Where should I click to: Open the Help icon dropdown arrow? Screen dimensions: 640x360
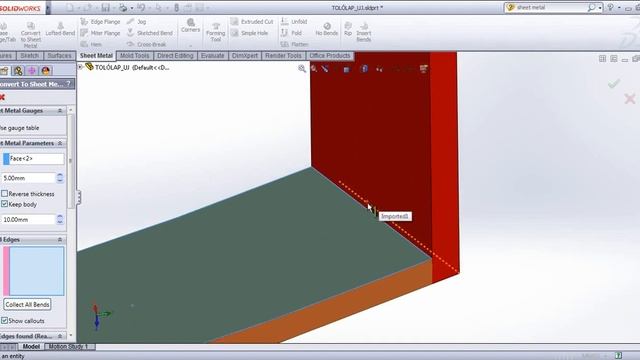click(x=619, y=8)
